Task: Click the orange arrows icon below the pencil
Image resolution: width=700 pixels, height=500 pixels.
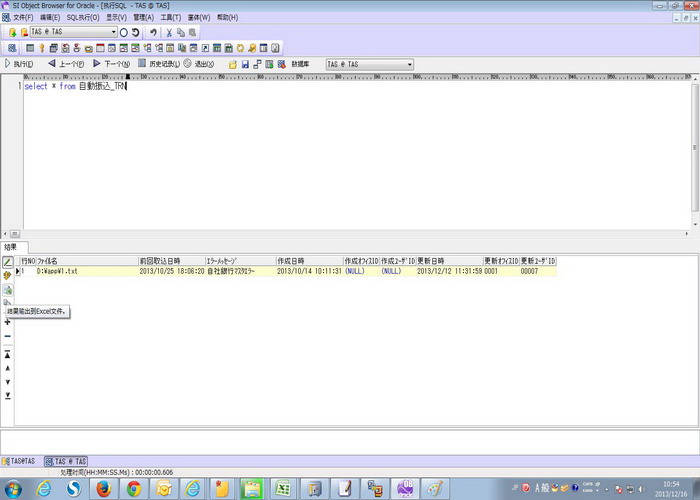Action: (x=7, y=275)
